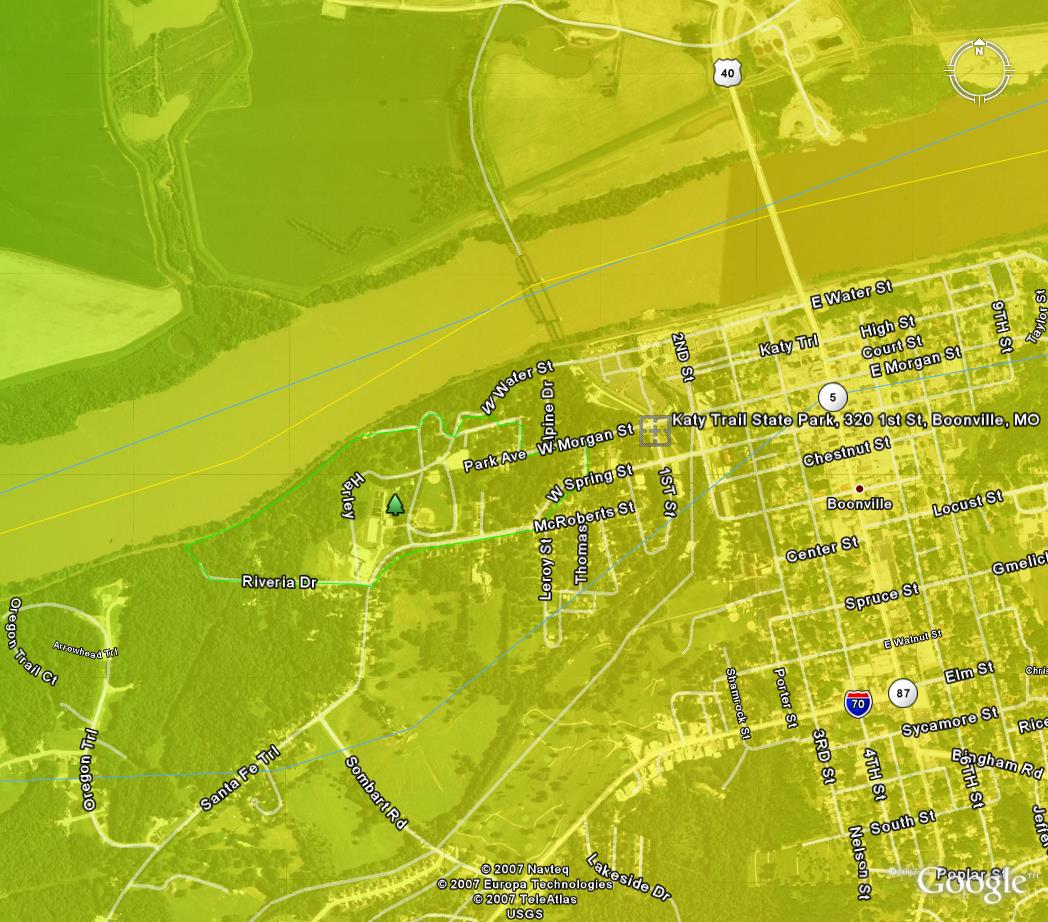Click the Boonville city dot marker
The height and width of the screenshot is (922, 1048).
point(859,489)
